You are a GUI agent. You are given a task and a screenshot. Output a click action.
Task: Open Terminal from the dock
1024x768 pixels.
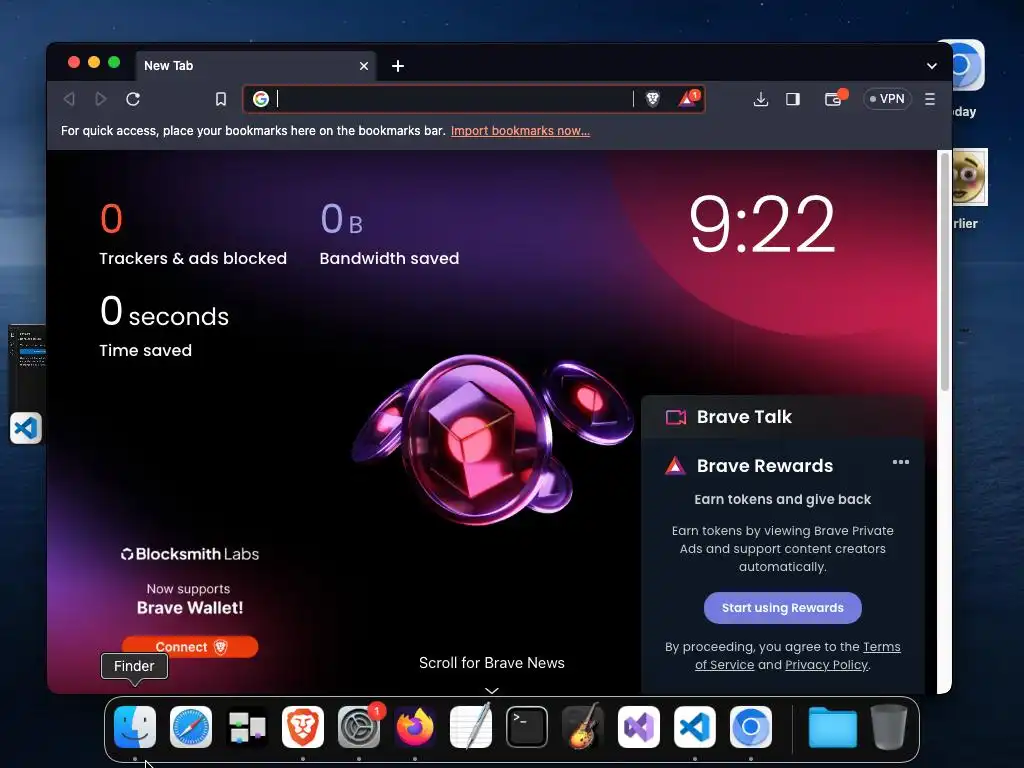[527, 727]
